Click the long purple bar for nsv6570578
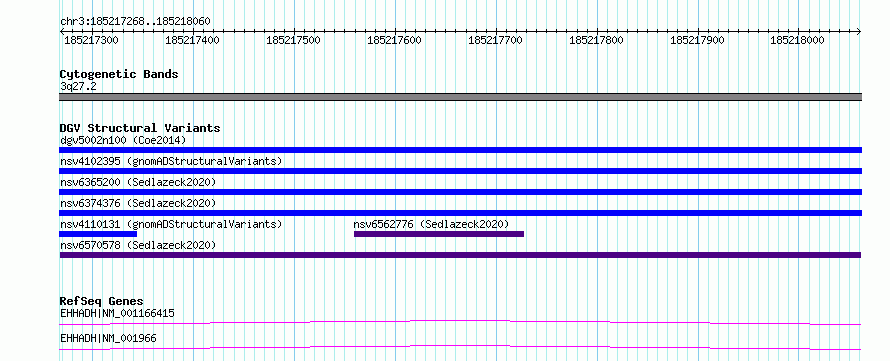The height and width of the screenshot is (361, 890). [460, 255]
